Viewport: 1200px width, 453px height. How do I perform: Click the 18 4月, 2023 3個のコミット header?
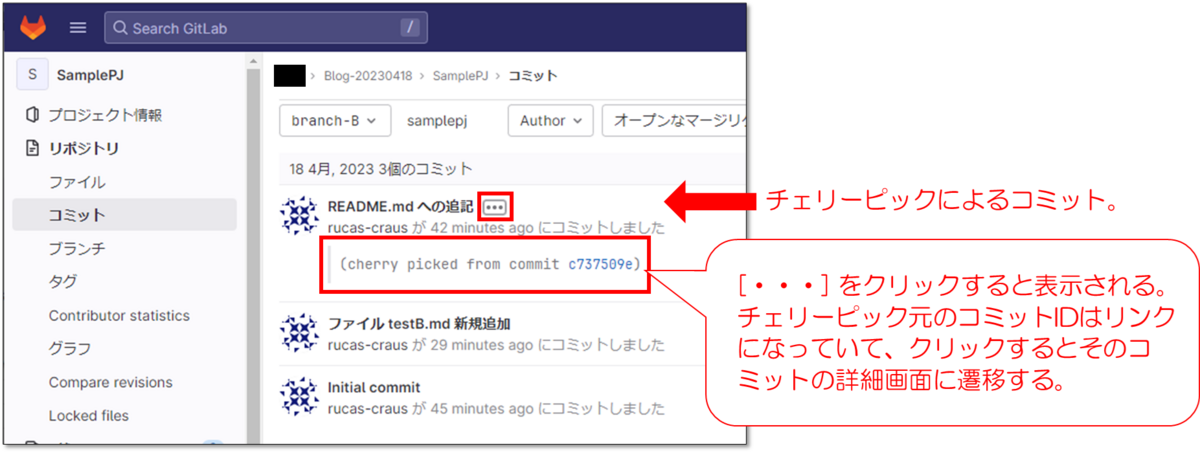click(x=381, y=169)
